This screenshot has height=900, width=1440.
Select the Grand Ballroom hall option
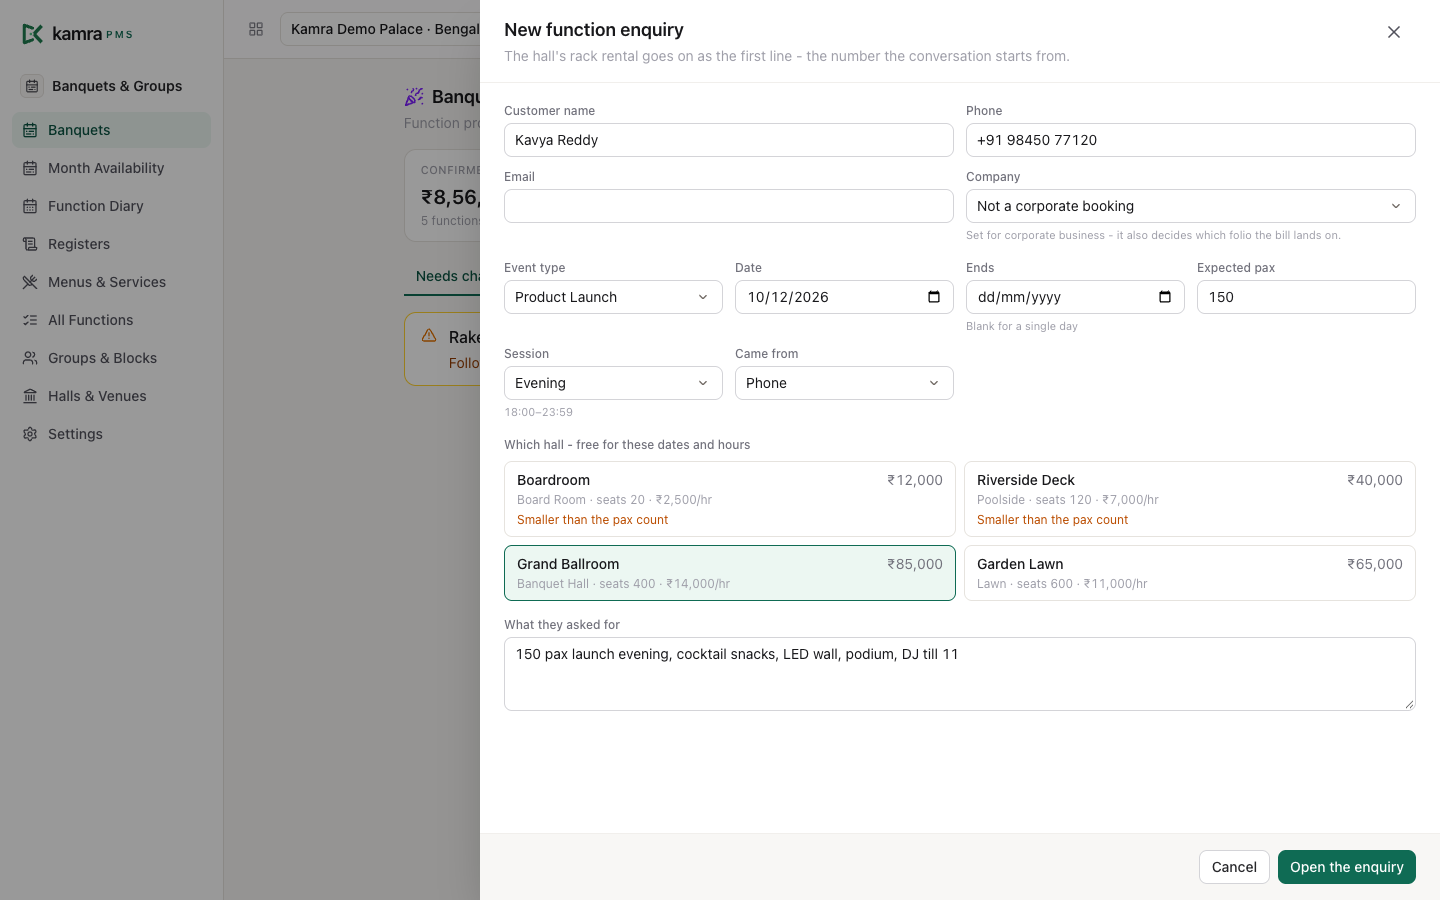[729, 573]
